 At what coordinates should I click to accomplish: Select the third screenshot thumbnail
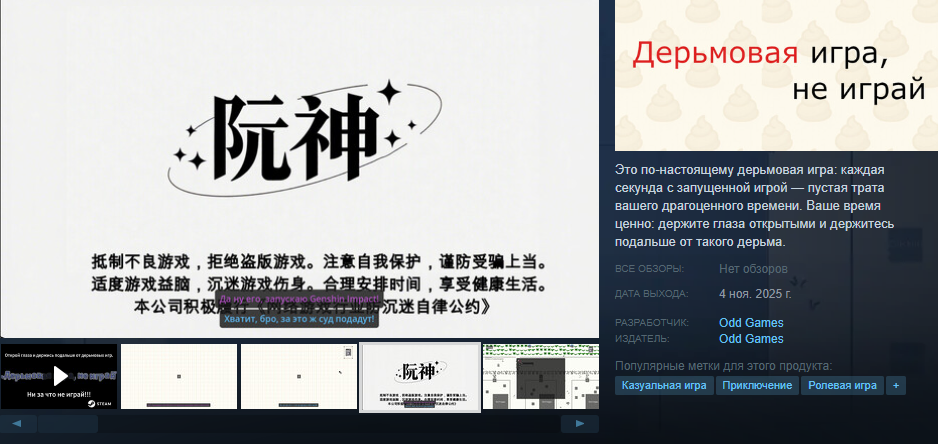(299, 376)
